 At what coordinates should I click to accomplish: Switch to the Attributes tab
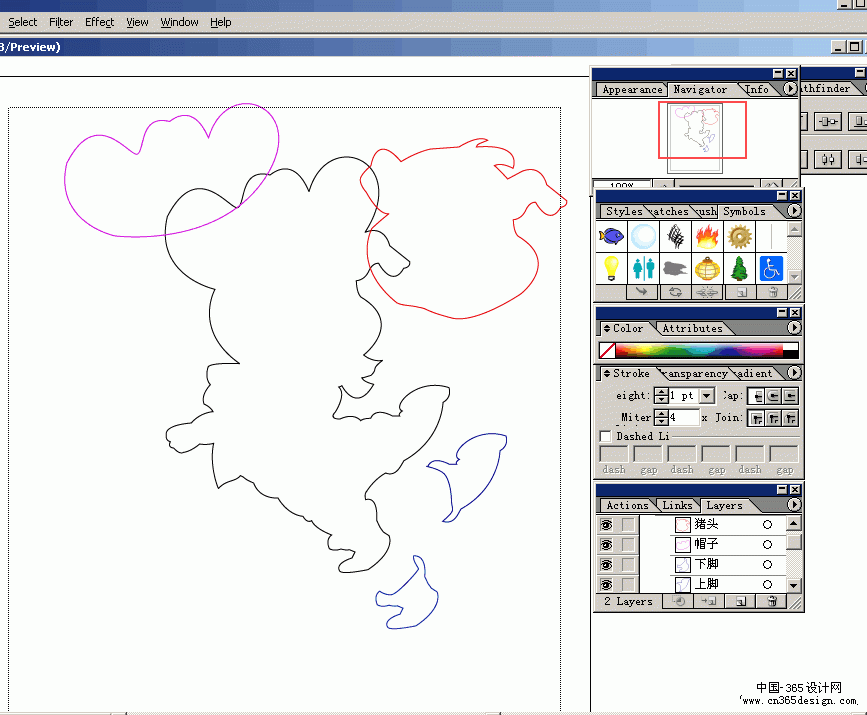click(693, 328)
